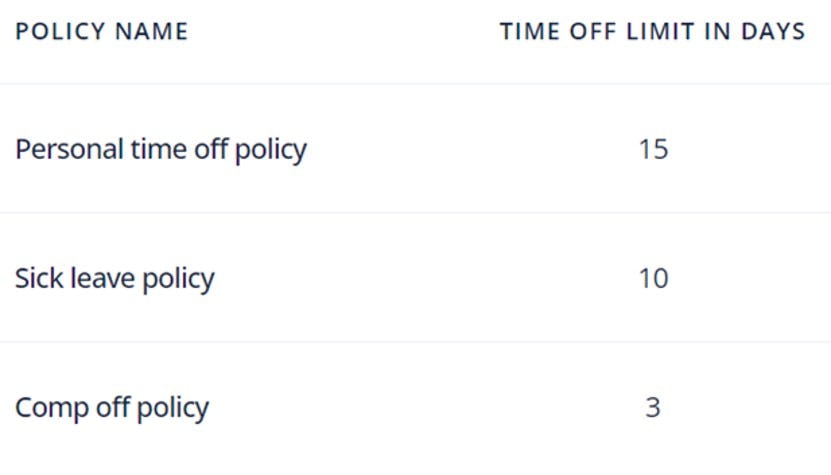
Task: Click the divider between Sick and Comp rows
Action: (415, 342)
